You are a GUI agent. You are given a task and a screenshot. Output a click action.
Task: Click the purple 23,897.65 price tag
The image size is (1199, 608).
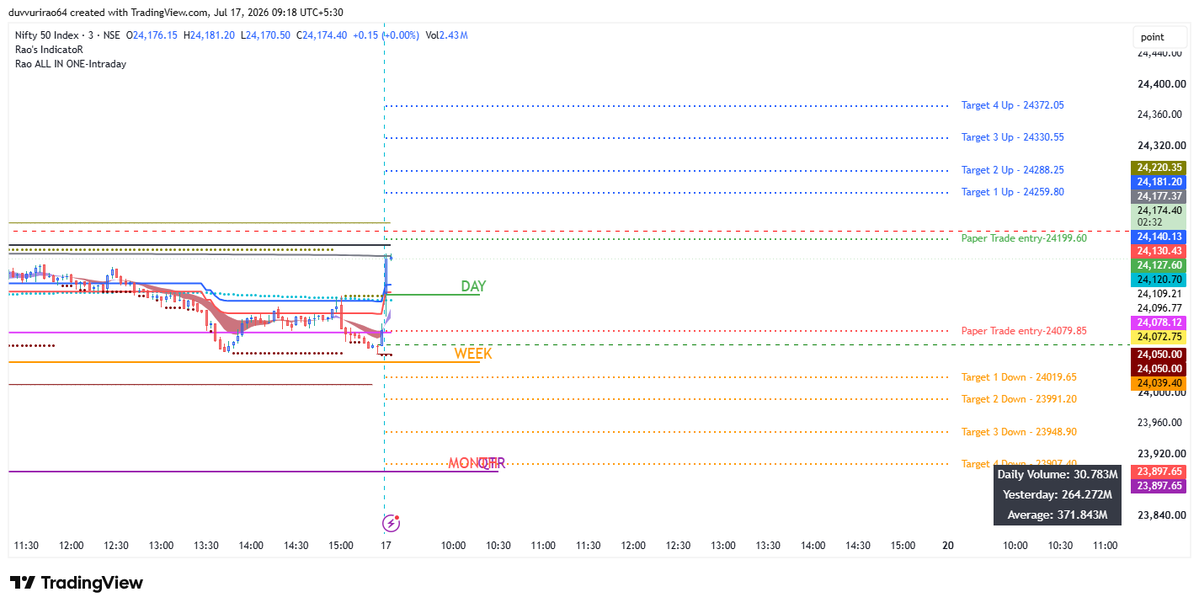1159,486
